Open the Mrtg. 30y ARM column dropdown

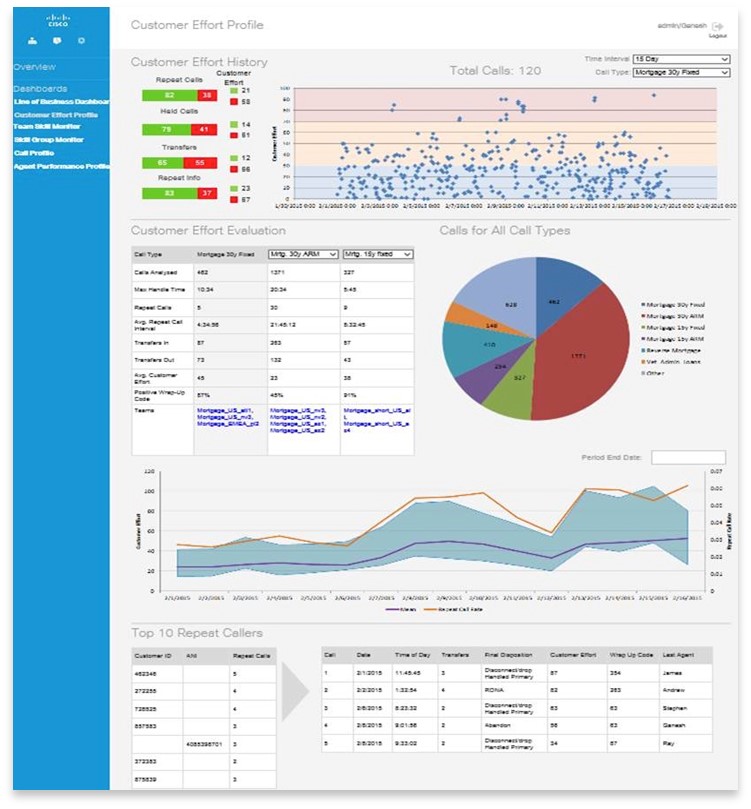(x=304, y=255)
